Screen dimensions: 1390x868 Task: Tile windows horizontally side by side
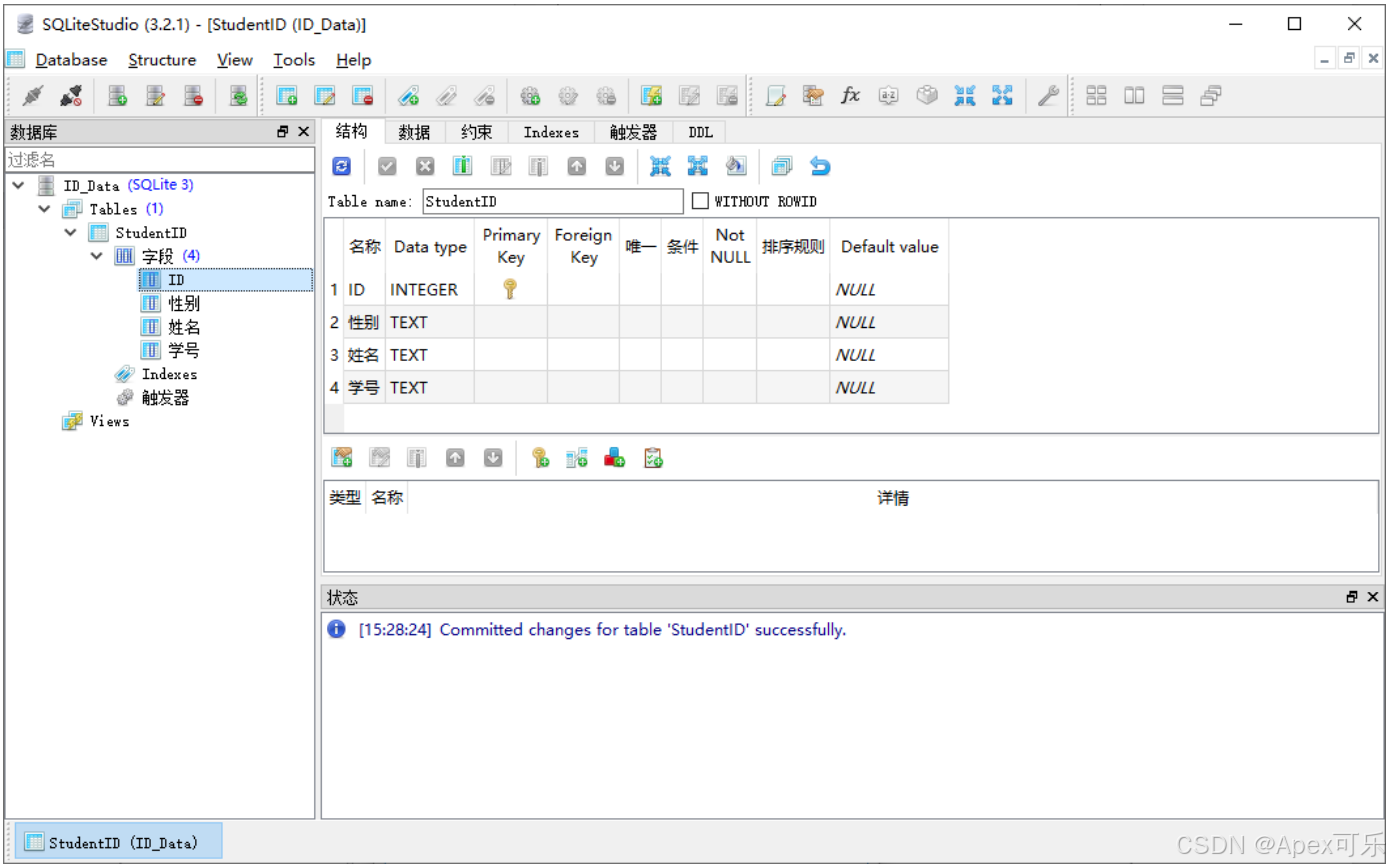pyautogui.click(x=1135, y=96)
